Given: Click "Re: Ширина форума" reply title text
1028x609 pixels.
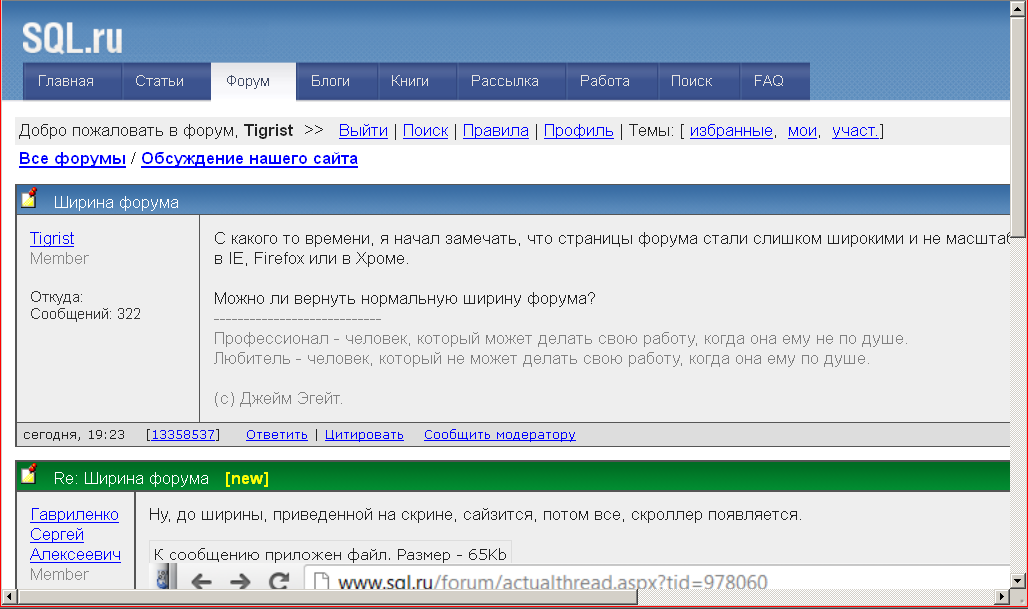Looking at the screenshot, I should (x=131, y=479).
